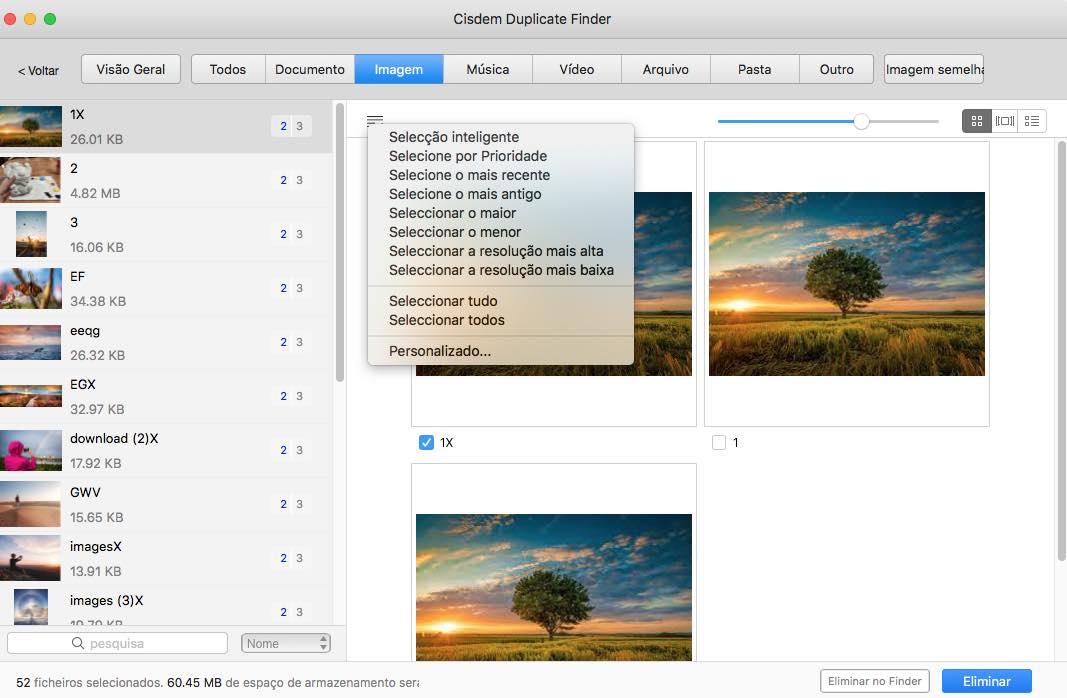Click the pesquisa search input field
This screenshot has width=1067, height=698.
coord(150,643)
